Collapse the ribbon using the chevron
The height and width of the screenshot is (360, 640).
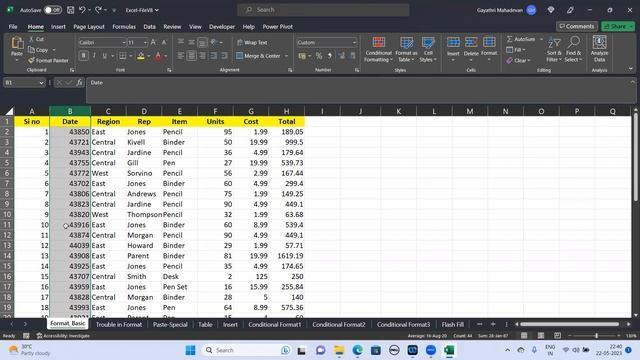click(x=631, y=69)
